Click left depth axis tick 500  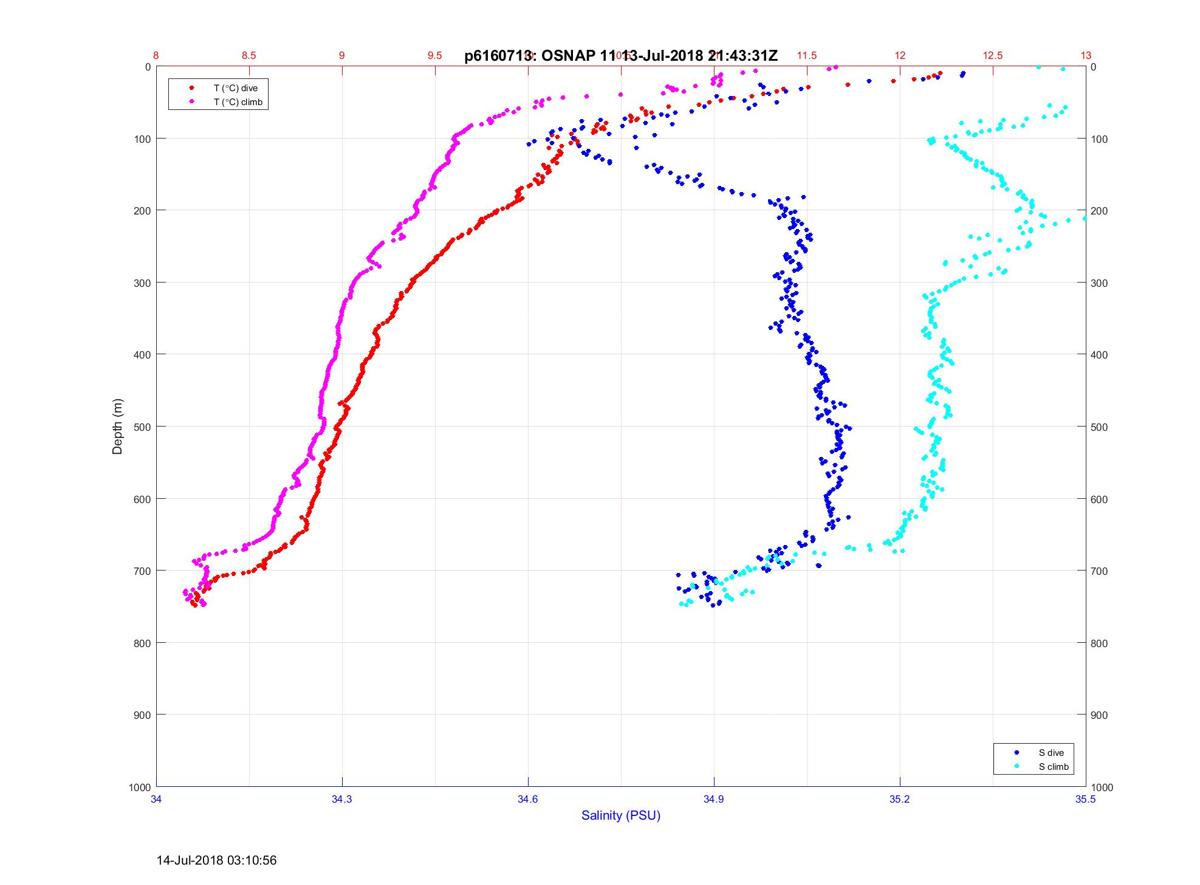click(x=142, y=427)
